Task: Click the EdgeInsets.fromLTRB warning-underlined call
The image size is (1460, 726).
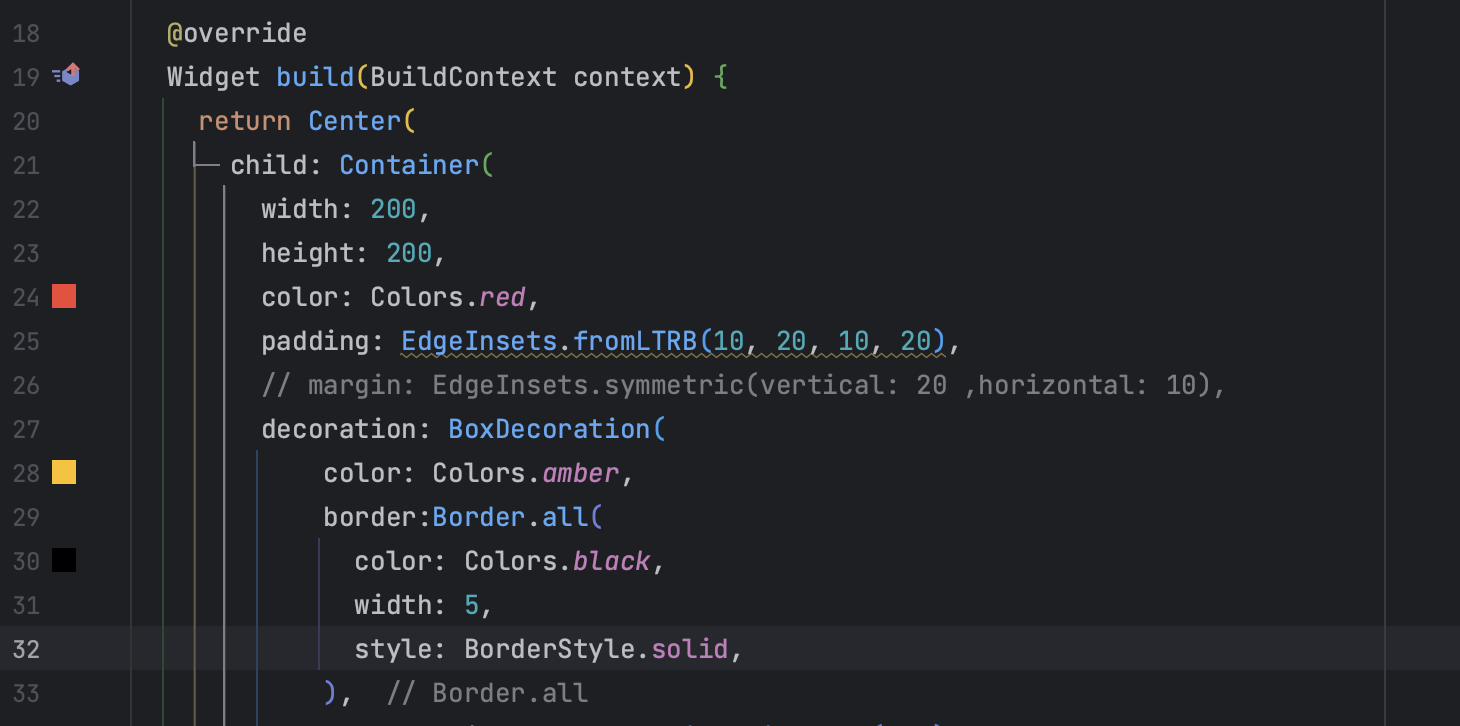Action: tap(674, 341)
